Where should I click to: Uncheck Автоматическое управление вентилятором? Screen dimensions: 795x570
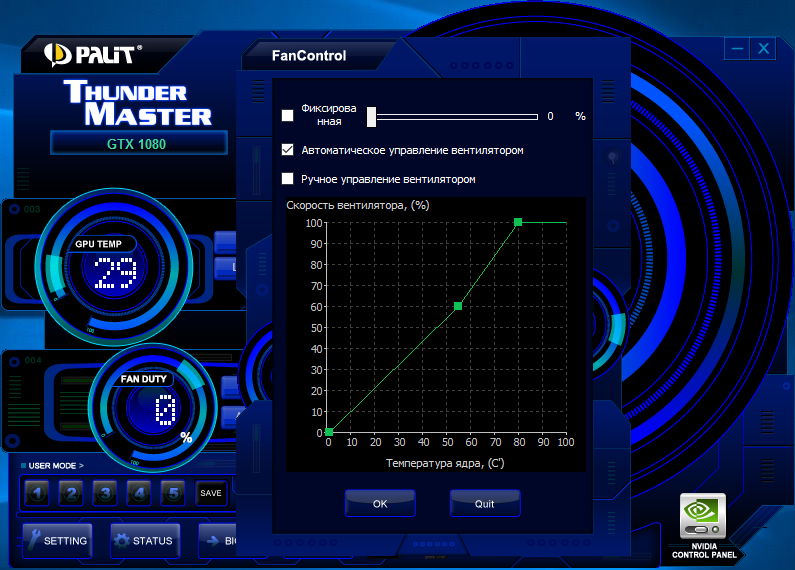tap(287, 150)
